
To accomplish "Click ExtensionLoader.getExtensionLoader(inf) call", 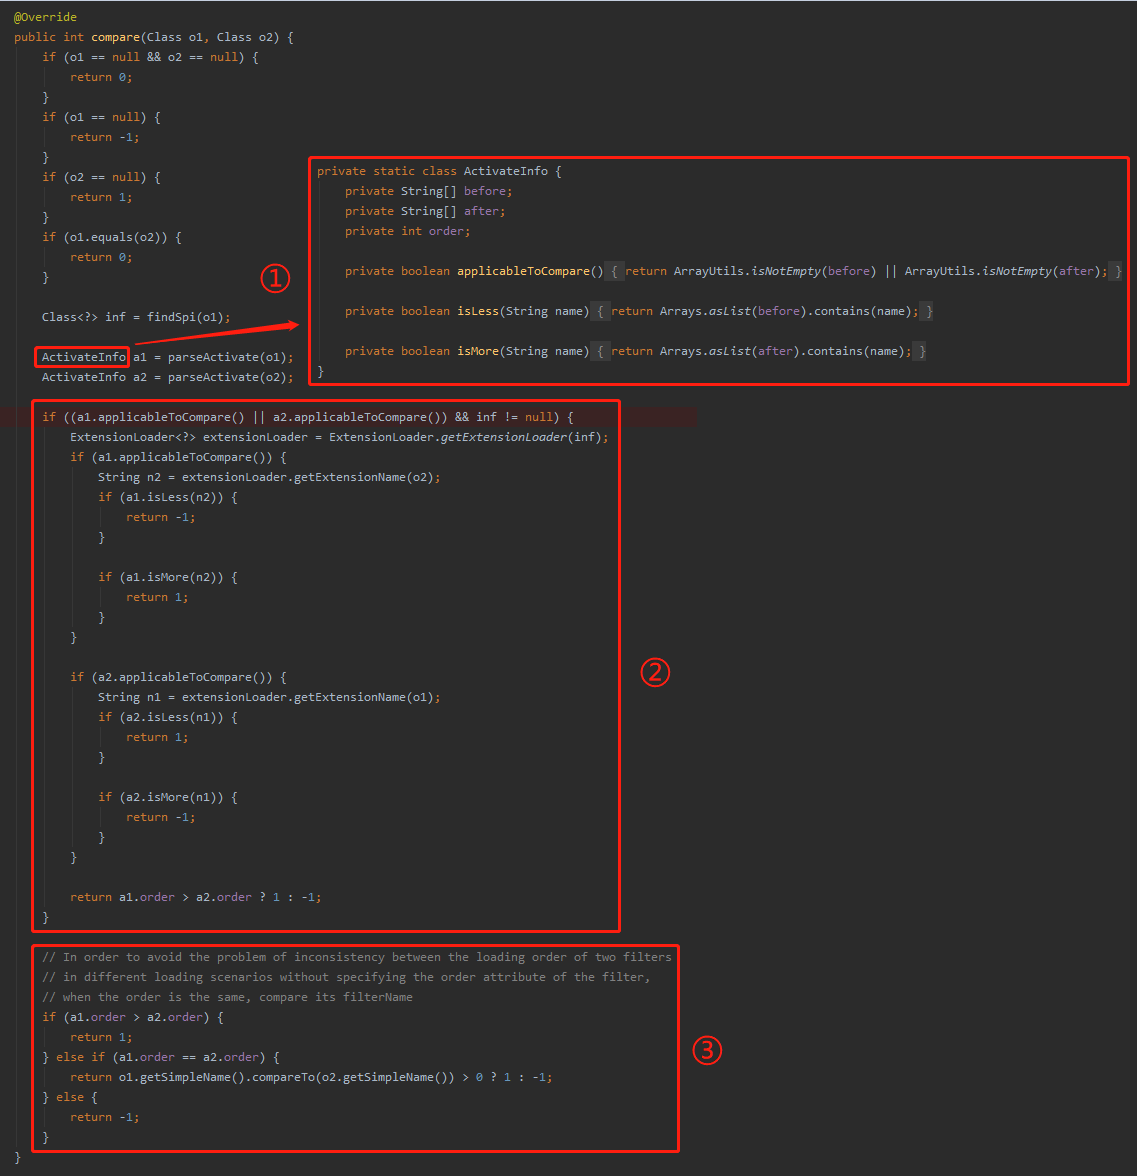I will [x=465, y=437].
